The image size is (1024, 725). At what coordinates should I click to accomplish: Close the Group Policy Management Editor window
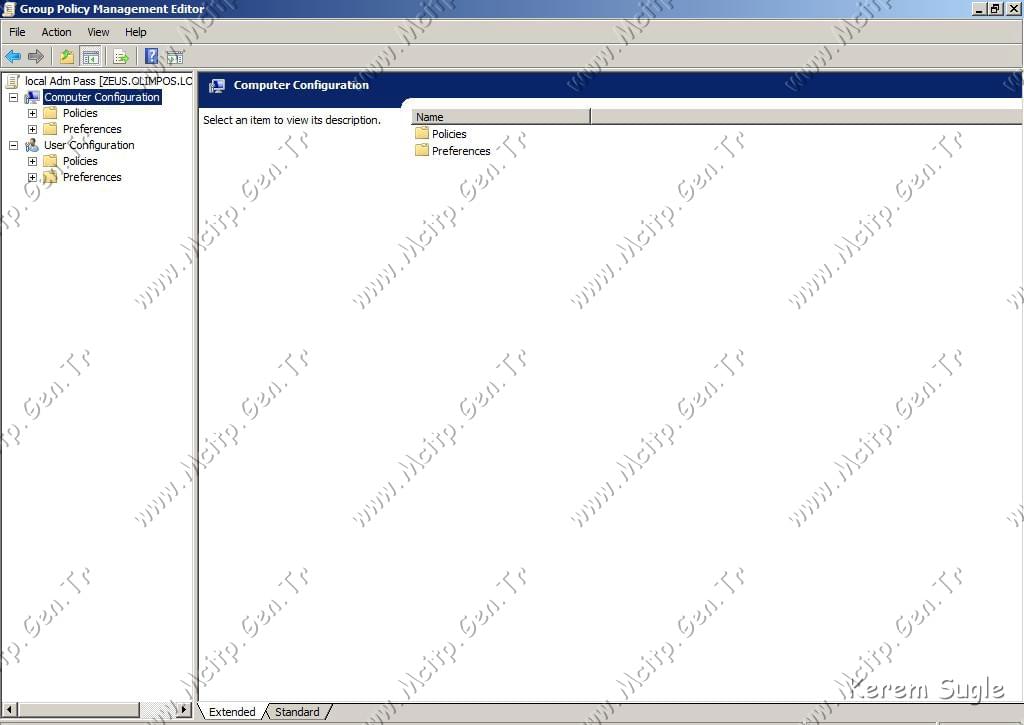(1013, 8)
